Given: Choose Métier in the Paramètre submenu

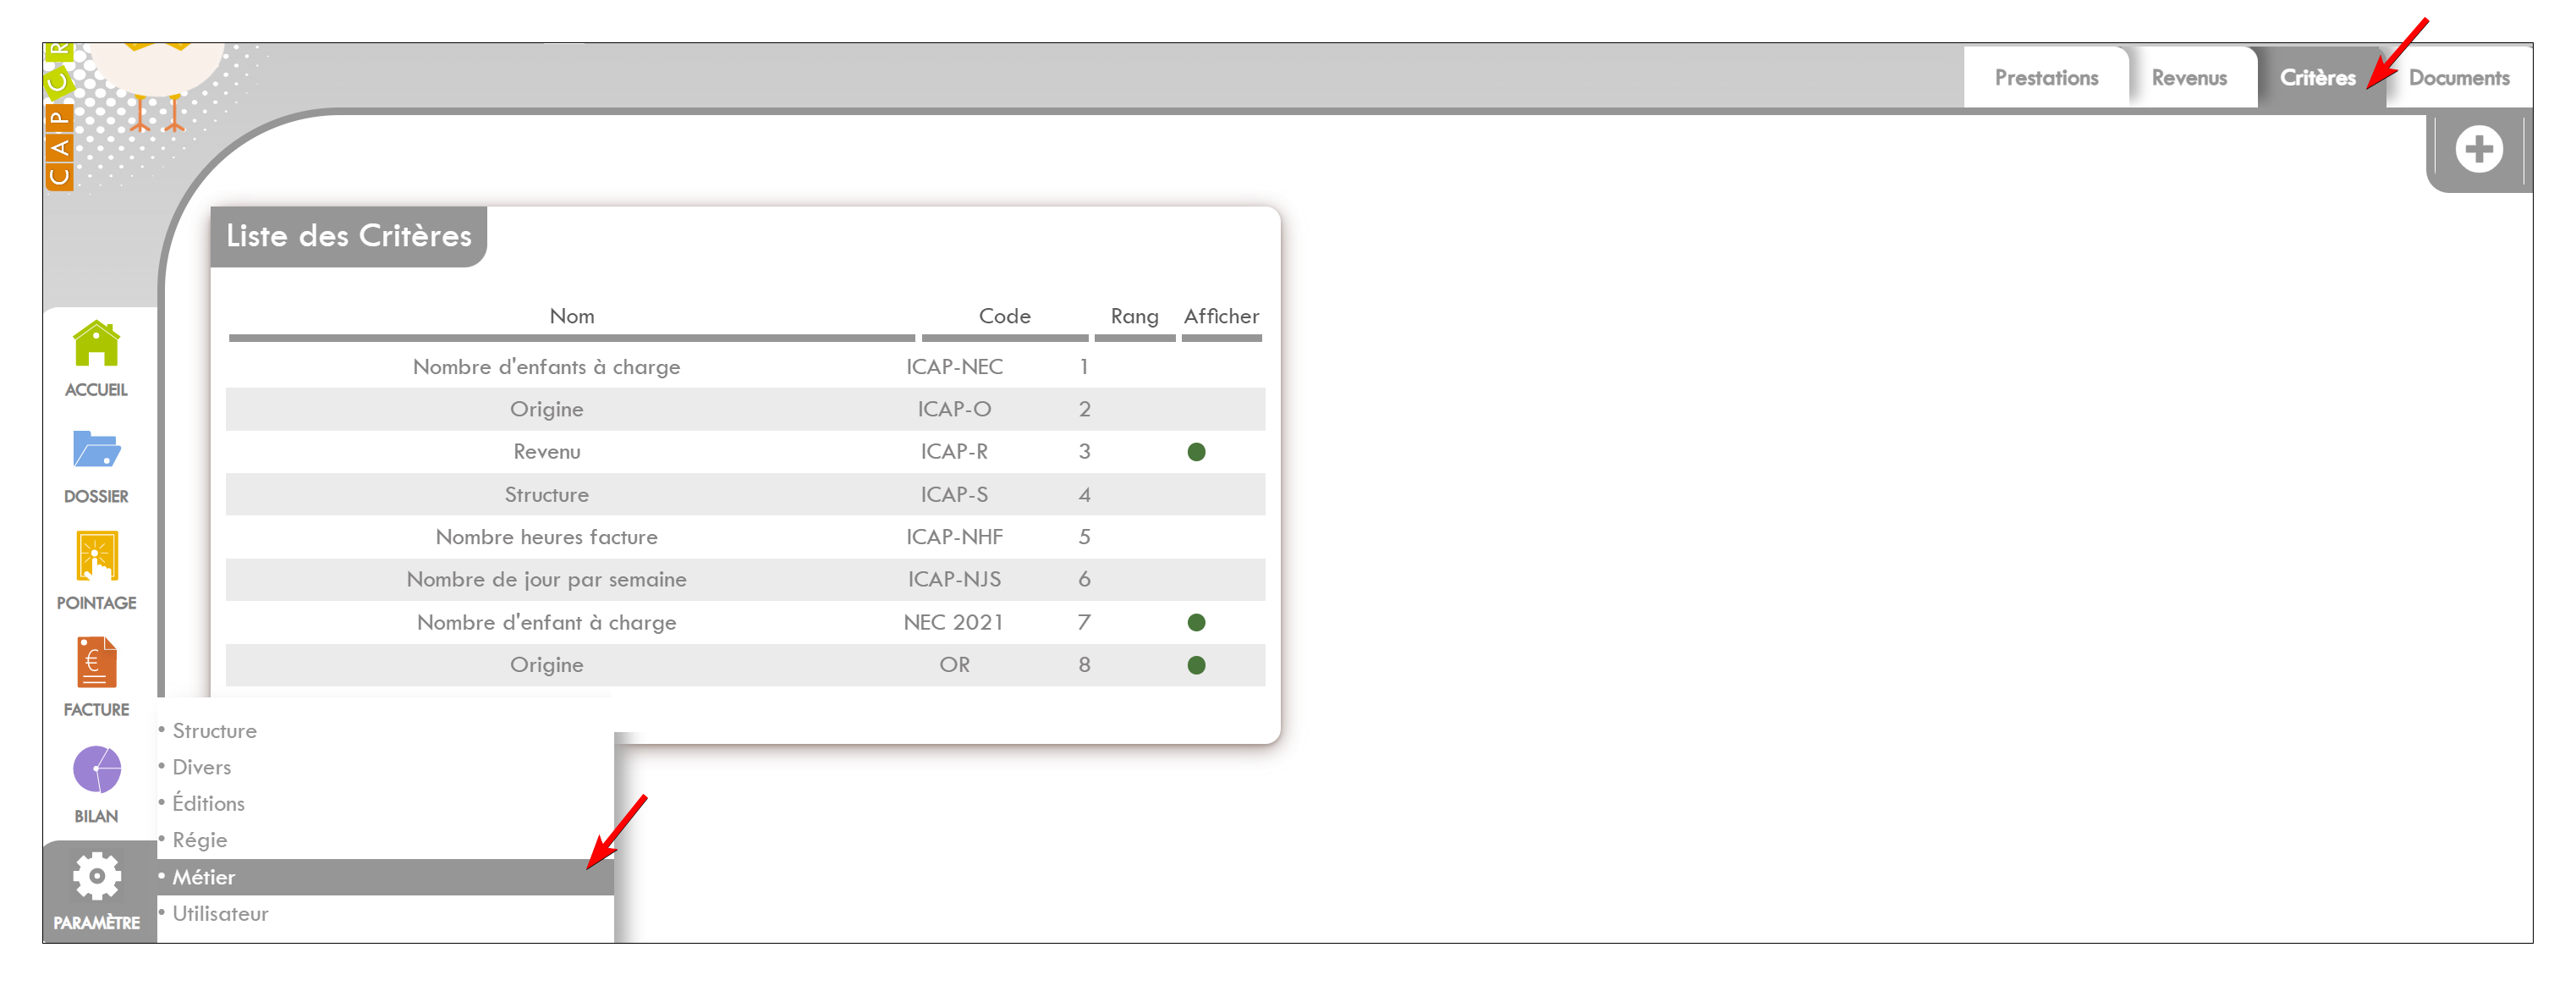Looking at the screenshot, I should click(x=385, y=877).
